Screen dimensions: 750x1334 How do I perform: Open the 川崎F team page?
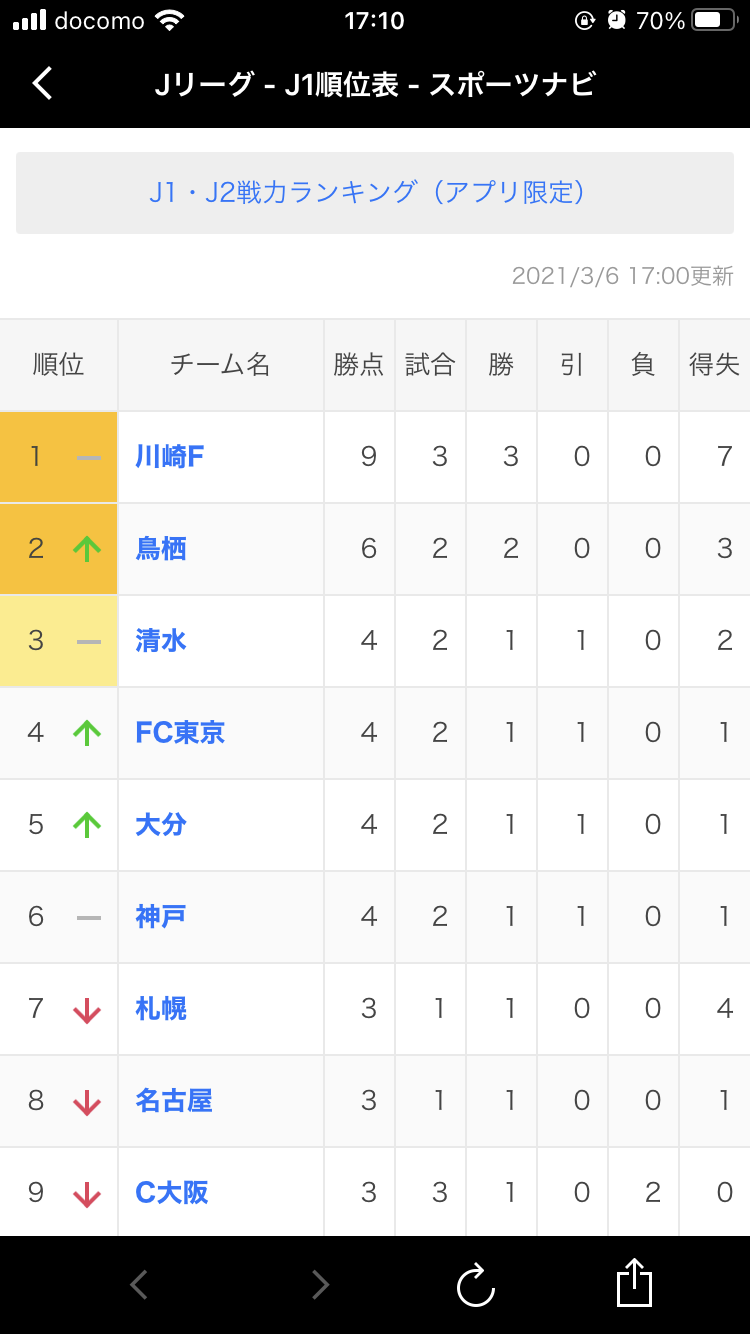(170, 457)
